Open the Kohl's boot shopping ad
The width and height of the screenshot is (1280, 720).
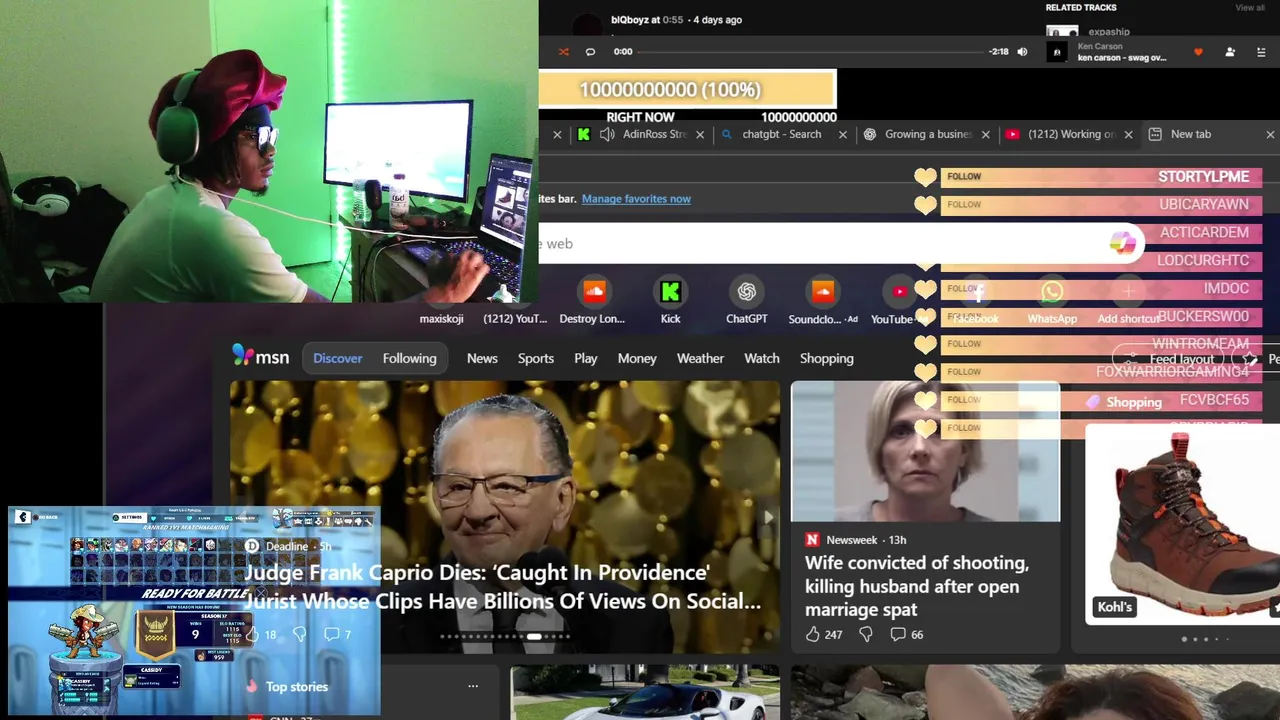coord(1182,523)
